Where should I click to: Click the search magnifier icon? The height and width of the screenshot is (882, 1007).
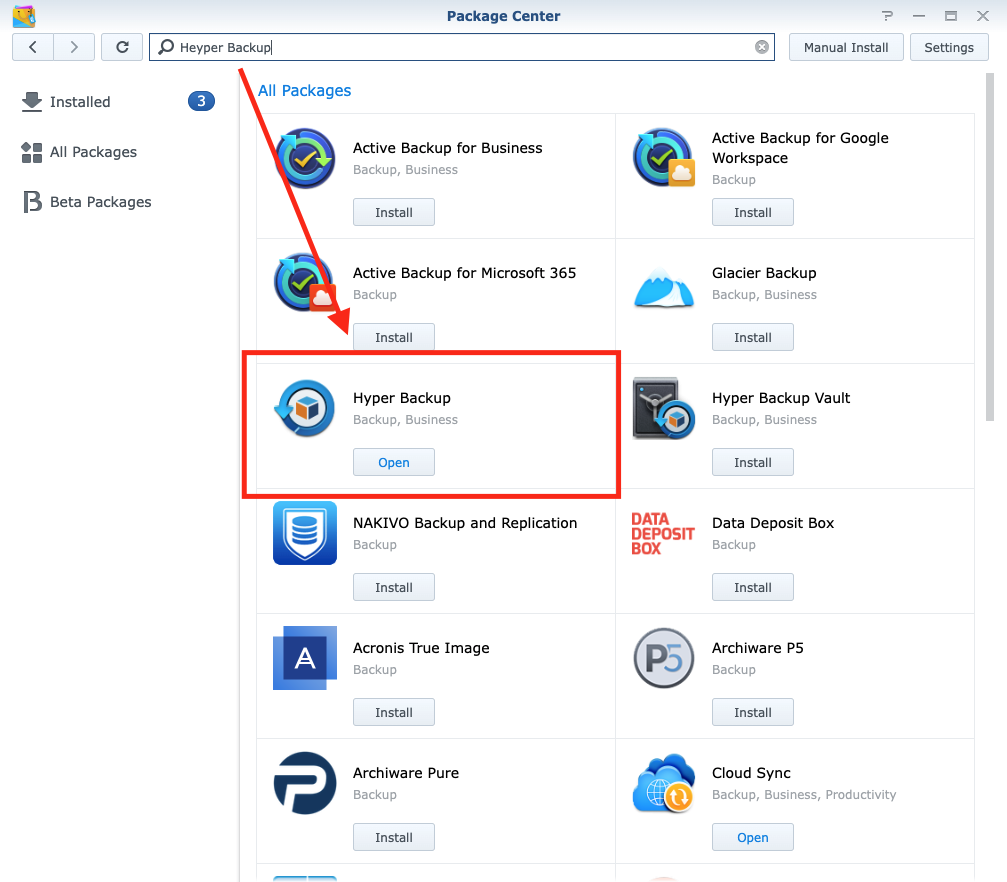pyautogui.click(x=166, y=47)
